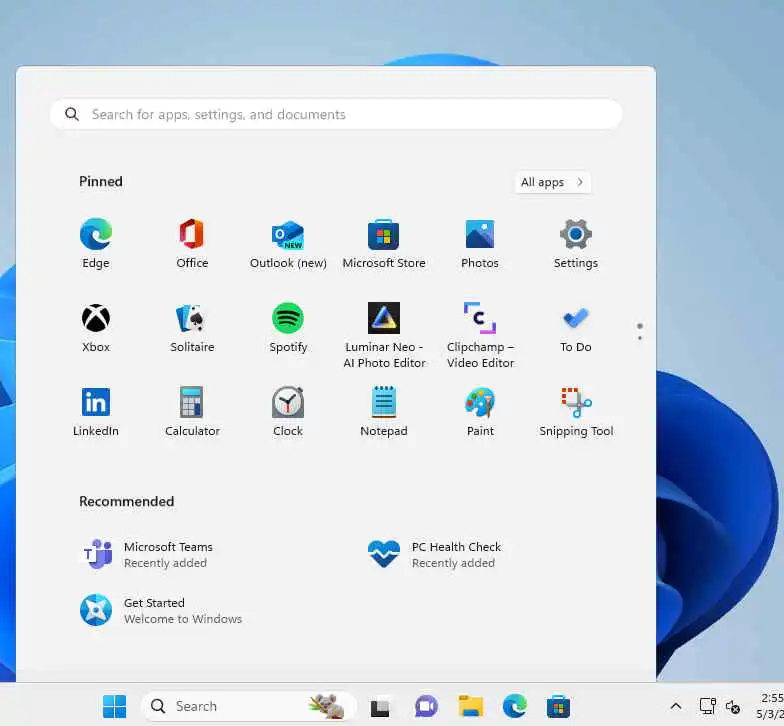Go to next pinned apps page dot

(640, 338)
